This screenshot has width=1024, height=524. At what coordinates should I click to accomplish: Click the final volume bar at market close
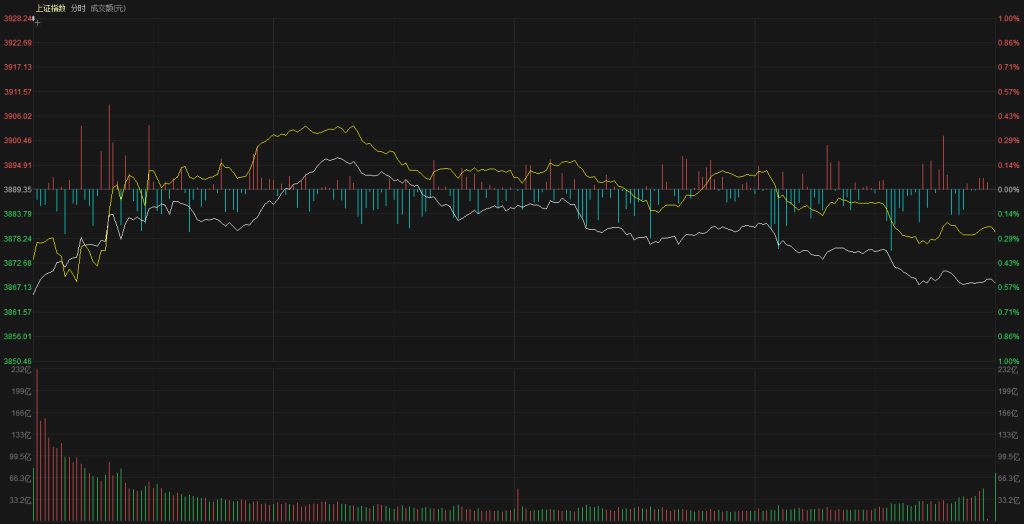pos(994,498)
